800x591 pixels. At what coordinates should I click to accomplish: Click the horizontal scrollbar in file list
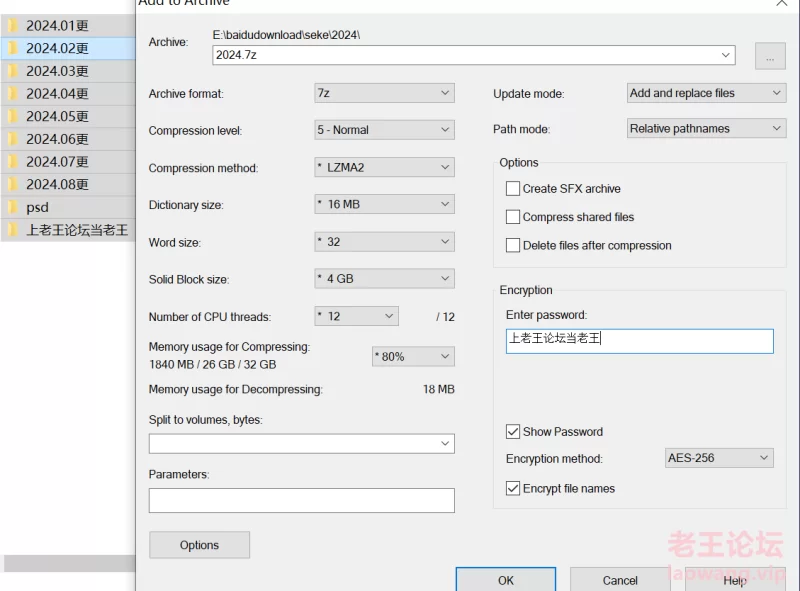click(69, 563)
